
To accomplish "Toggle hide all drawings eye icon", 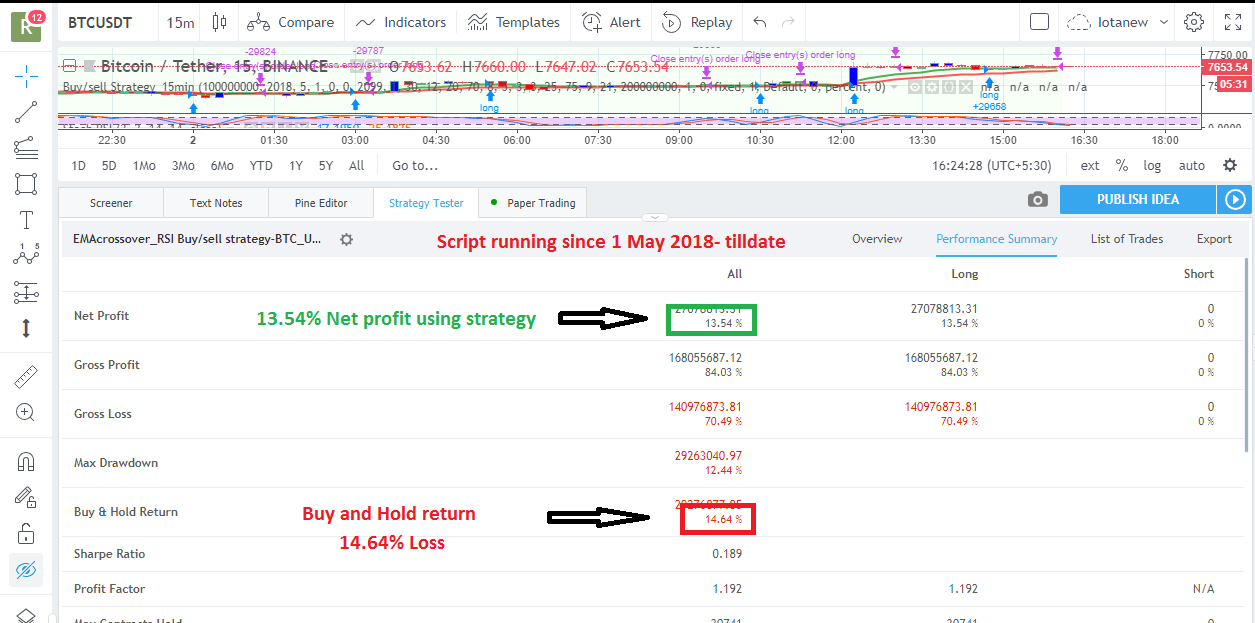I will (26, 570).
